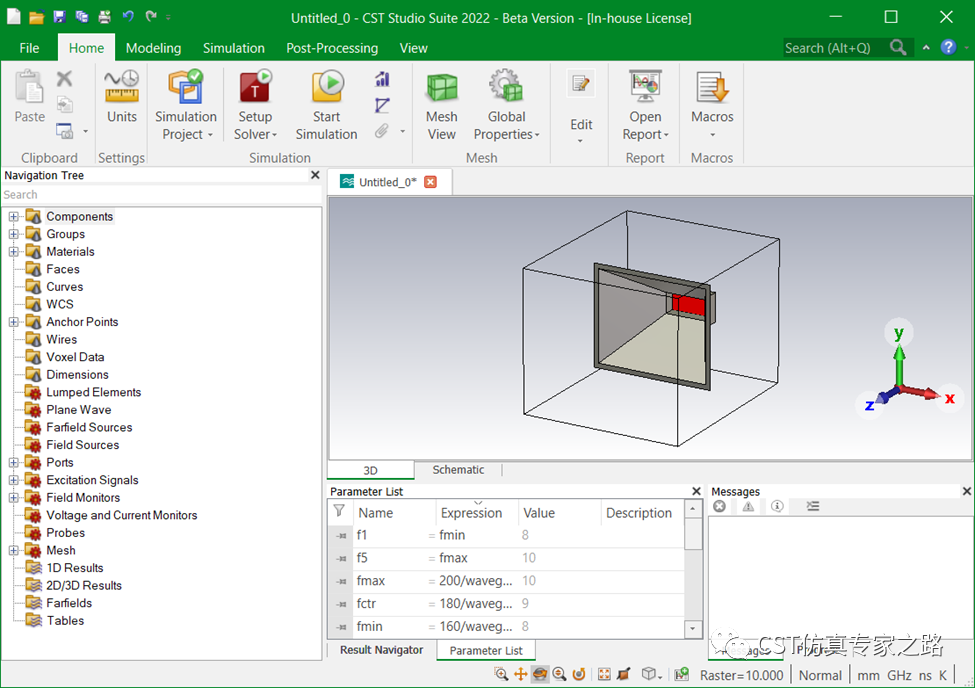Click the Optimizer bar chart icon
This screenshot has height=688, width=975.
(x=382, y=80)
